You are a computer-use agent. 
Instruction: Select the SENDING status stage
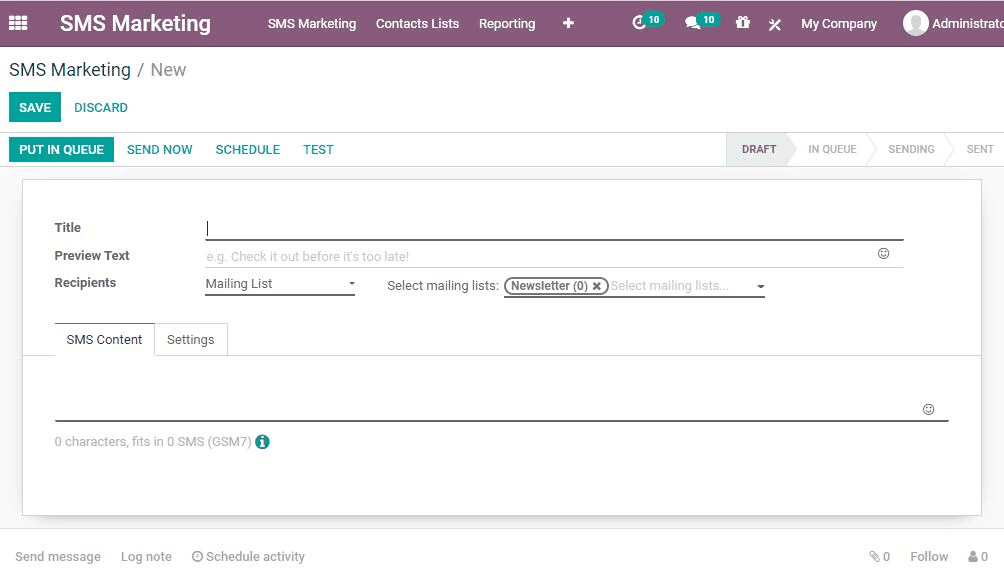[911, 149]
